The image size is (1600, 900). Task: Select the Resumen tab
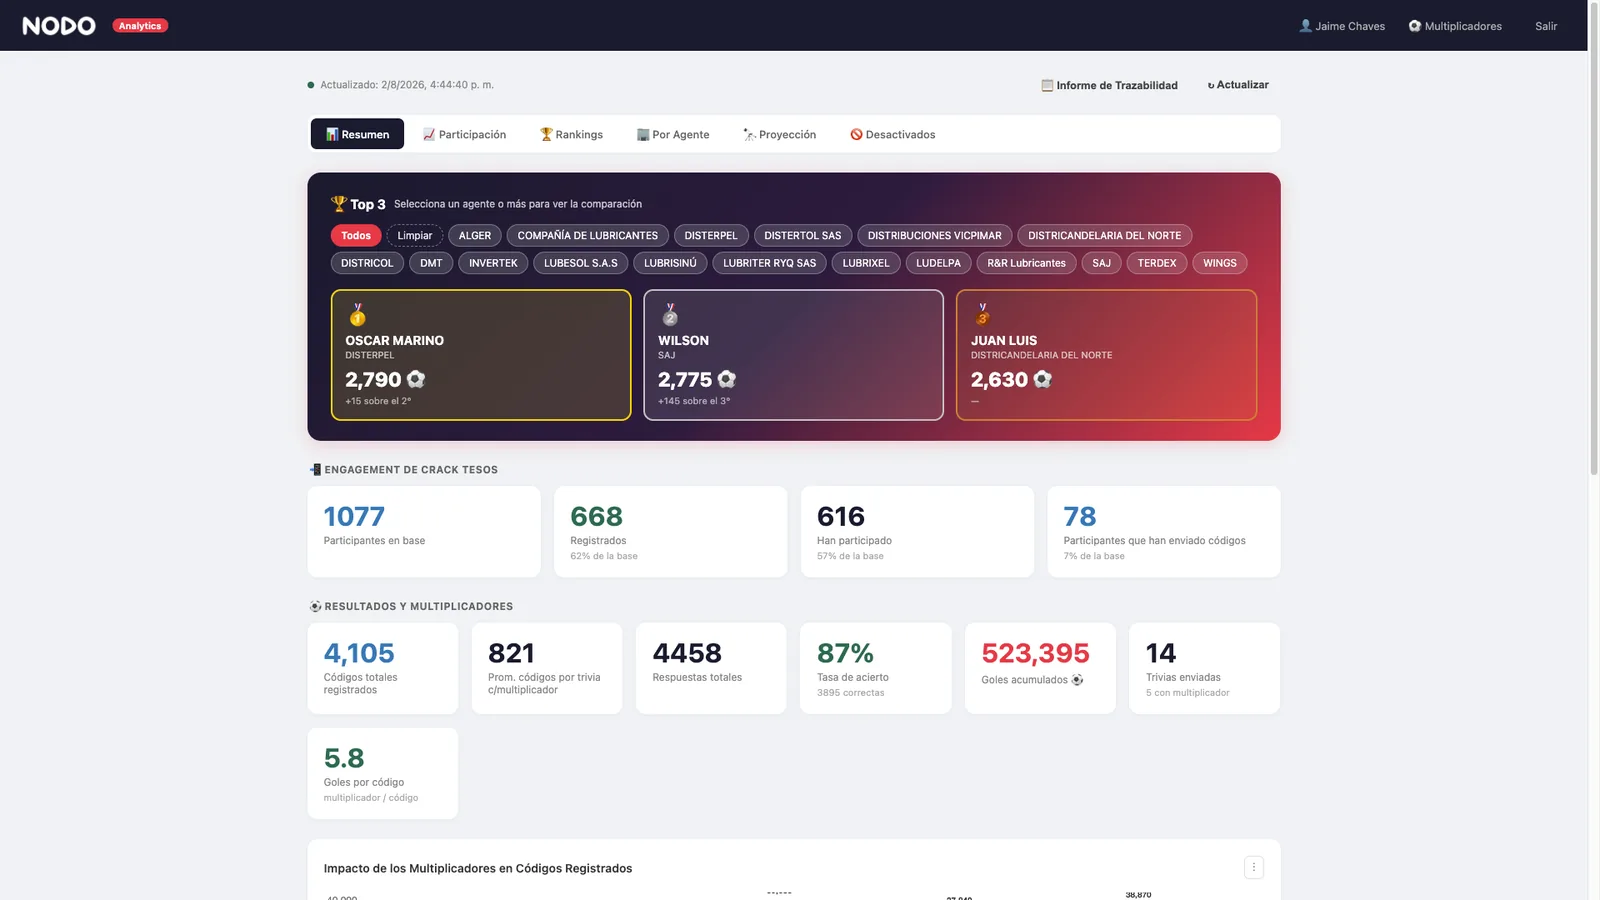click(357, 134)
